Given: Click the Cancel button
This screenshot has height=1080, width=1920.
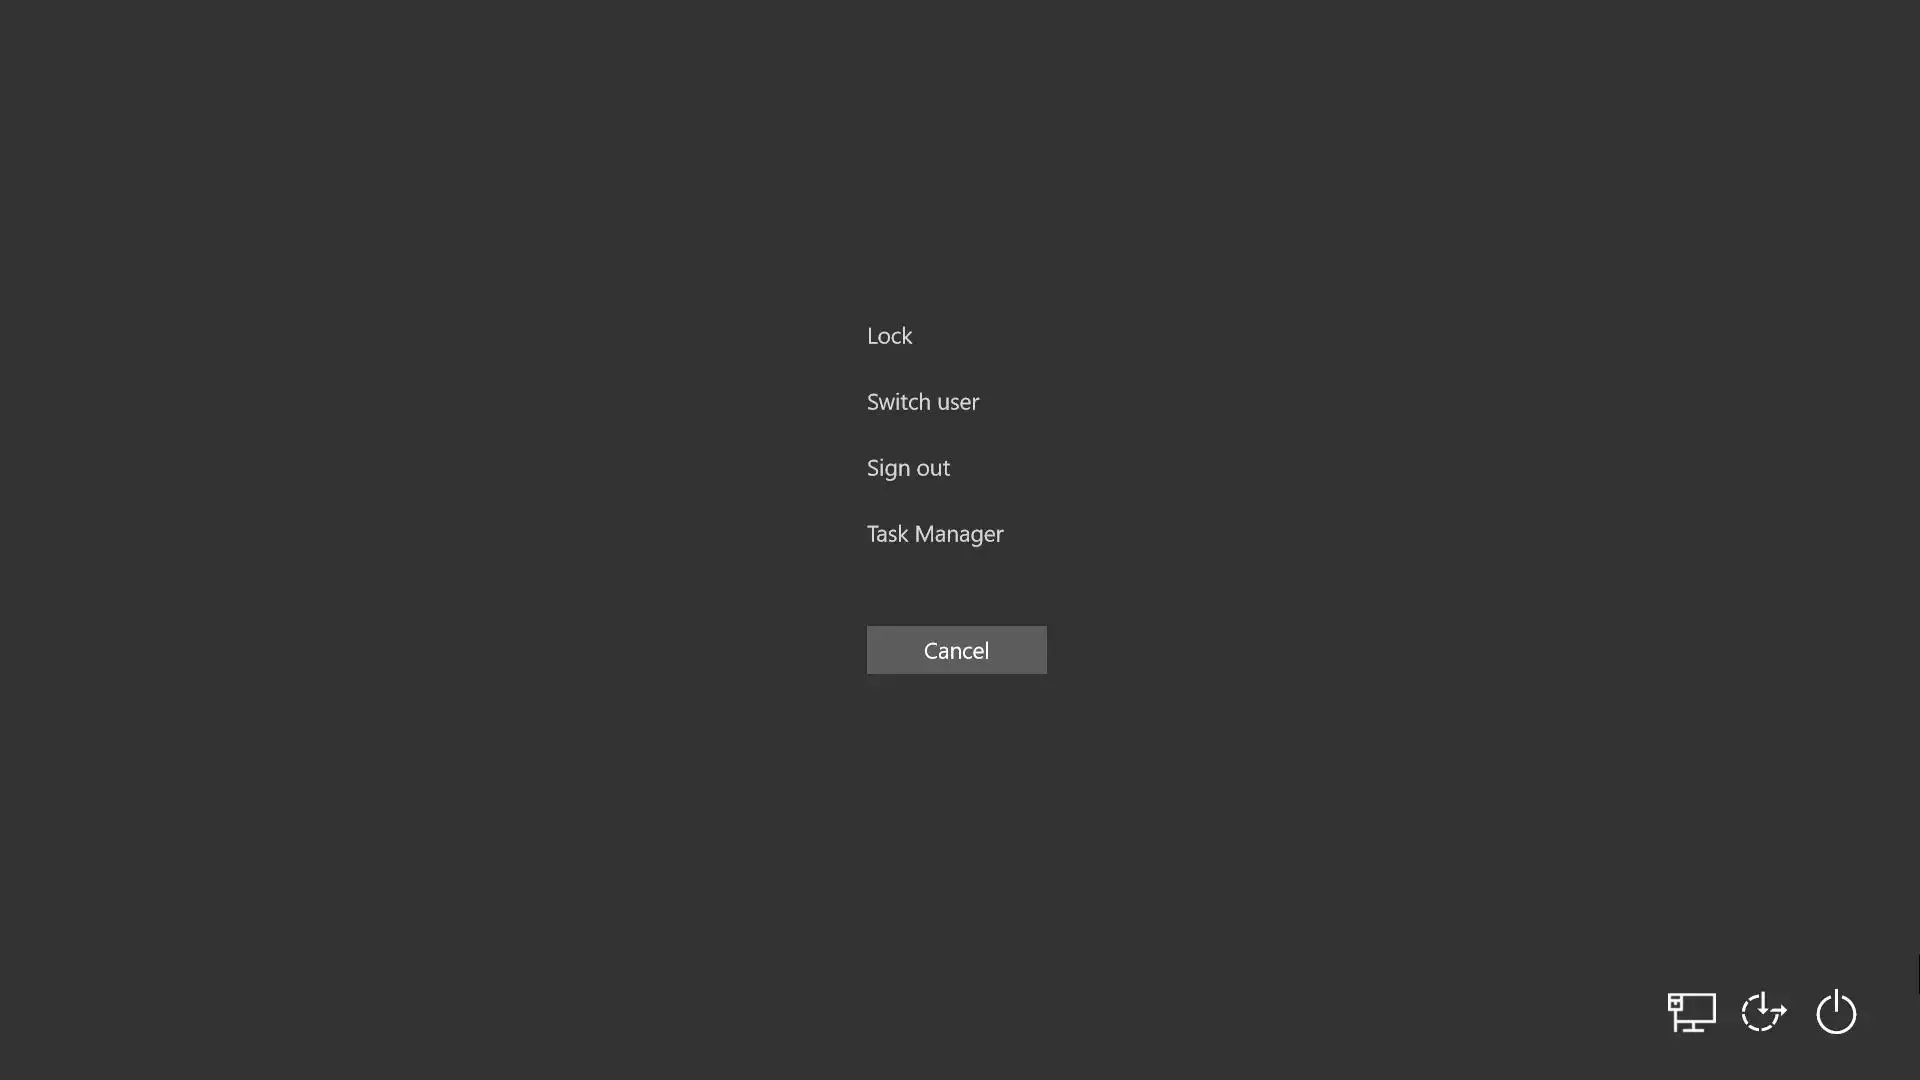Looking at the screenshot, I should [956, 650].
